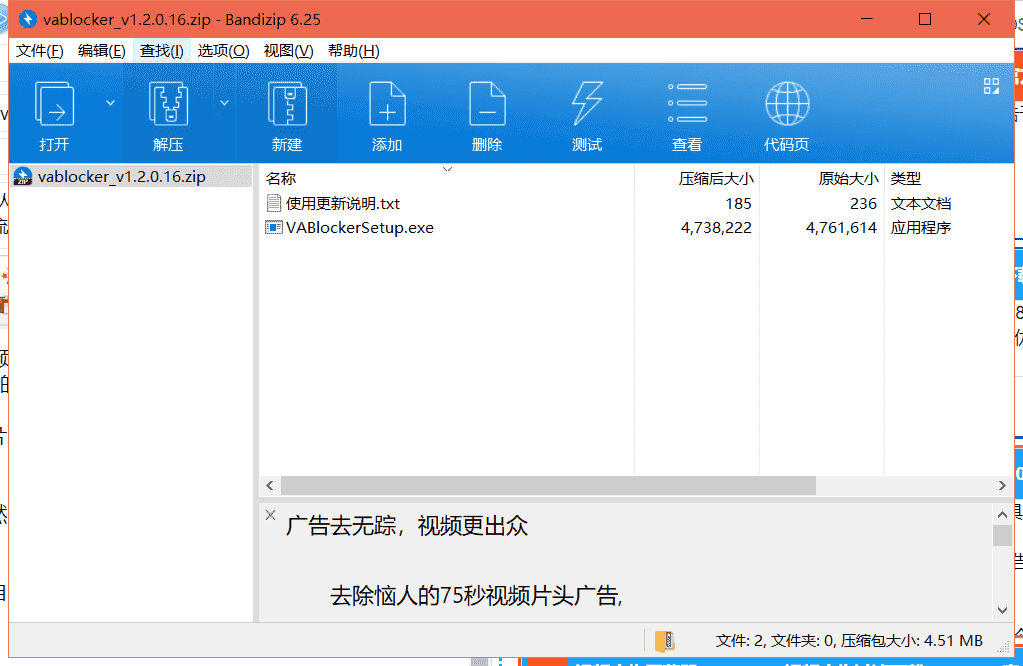Click the exe icon of VABlockerSetup.exe
This screenshot has width=1023, height=666.
(273, 228)
